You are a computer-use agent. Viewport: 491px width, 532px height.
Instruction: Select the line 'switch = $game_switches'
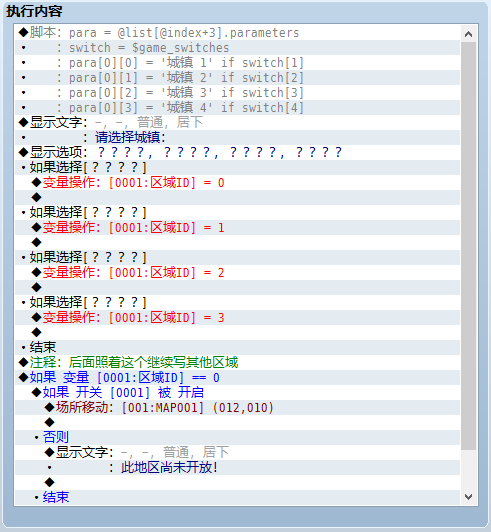click(238, 48)
